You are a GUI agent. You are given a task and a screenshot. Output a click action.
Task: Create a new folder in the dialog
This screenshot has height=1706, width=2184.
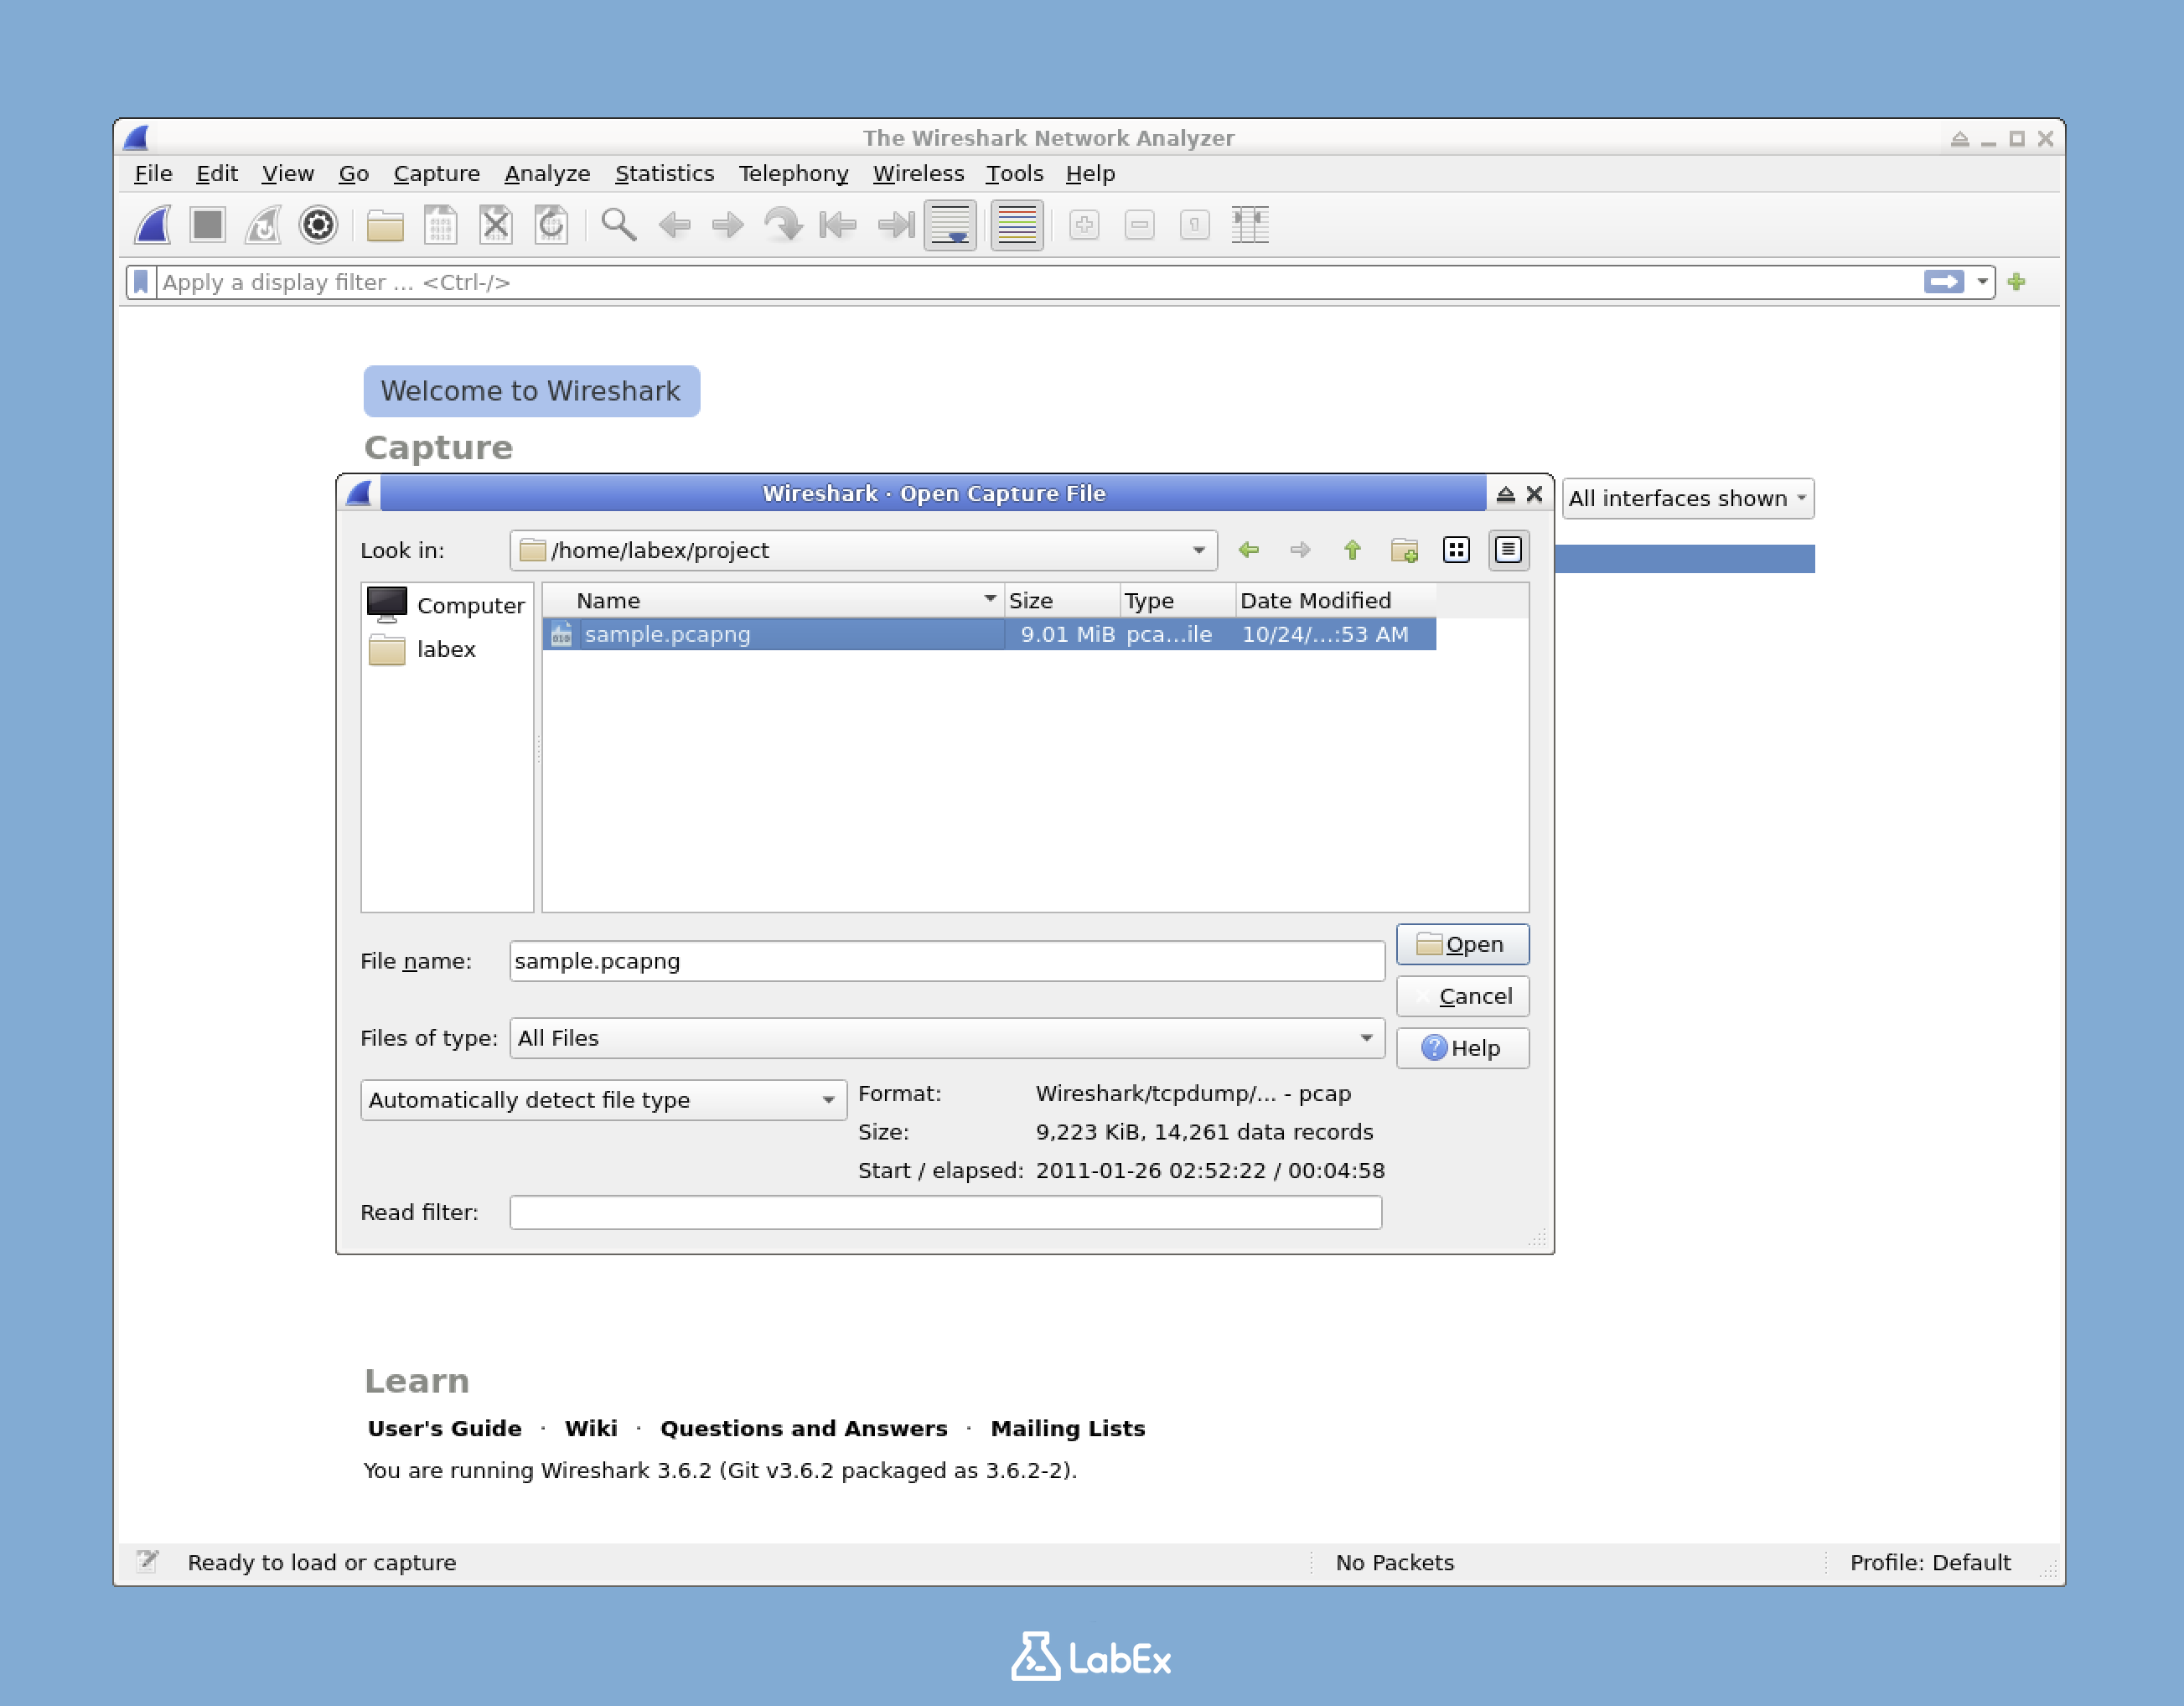[1404, 550]
